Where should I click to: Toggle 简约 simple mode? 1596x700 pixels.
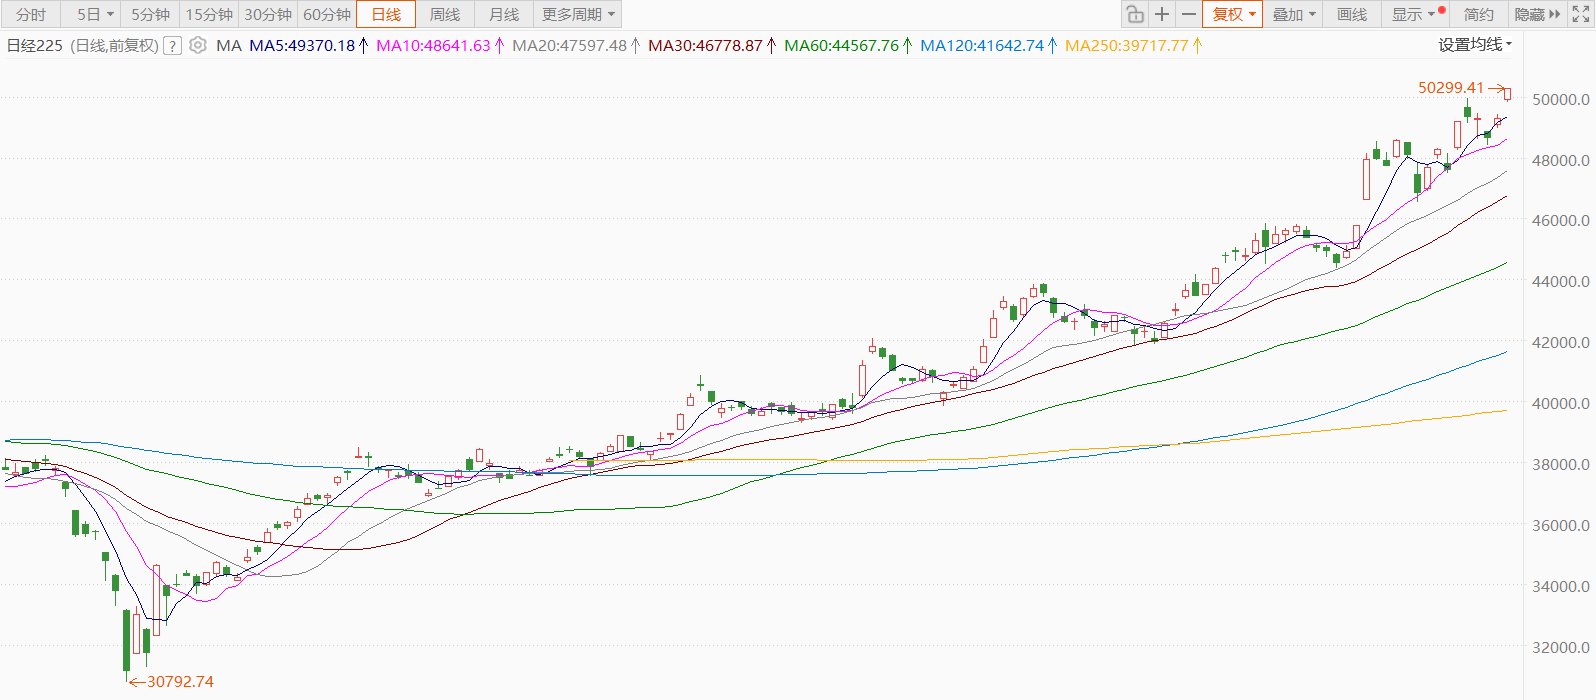pyautogui.click(x=1478, y=14)
